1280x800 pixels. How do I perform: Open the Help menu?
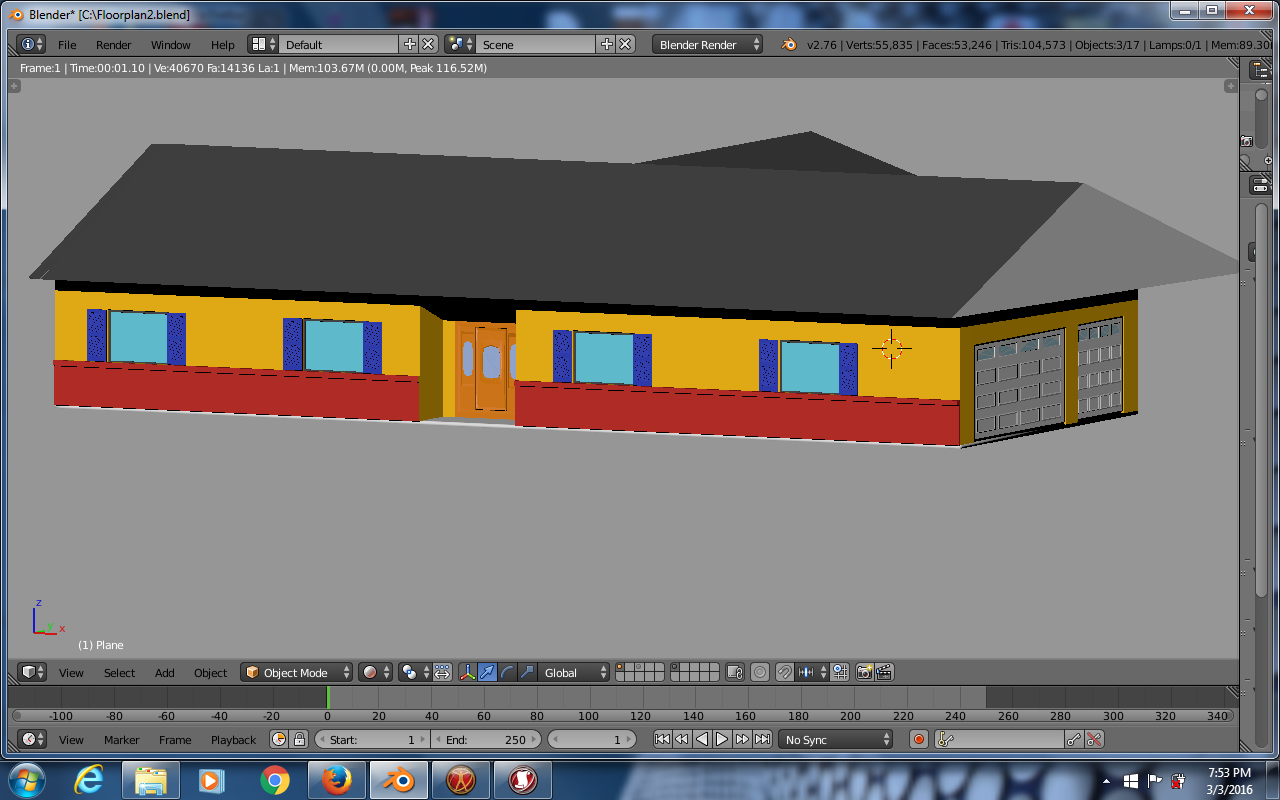[222, 45]
